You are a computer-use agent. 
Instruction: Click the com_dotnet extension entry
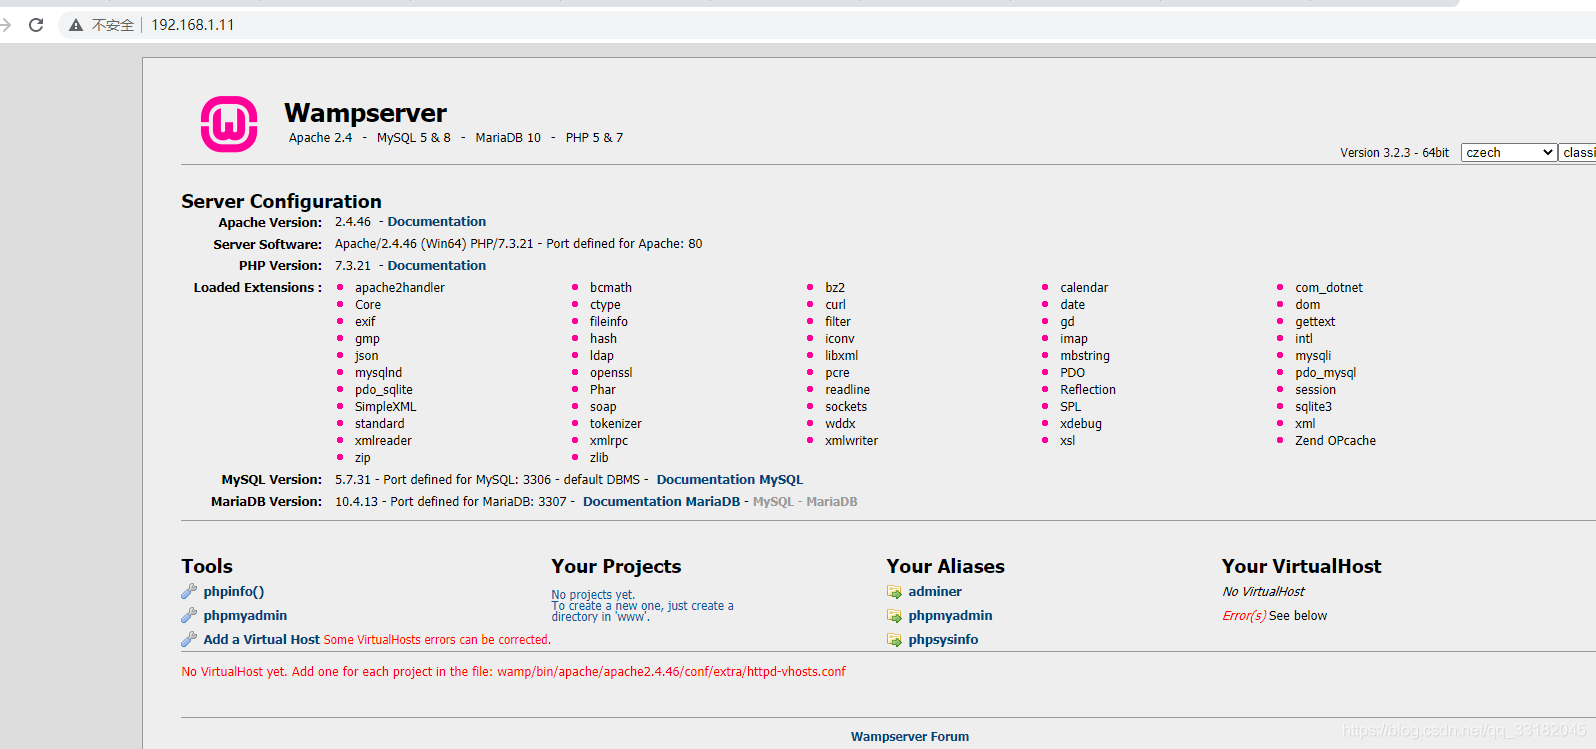1329,288
